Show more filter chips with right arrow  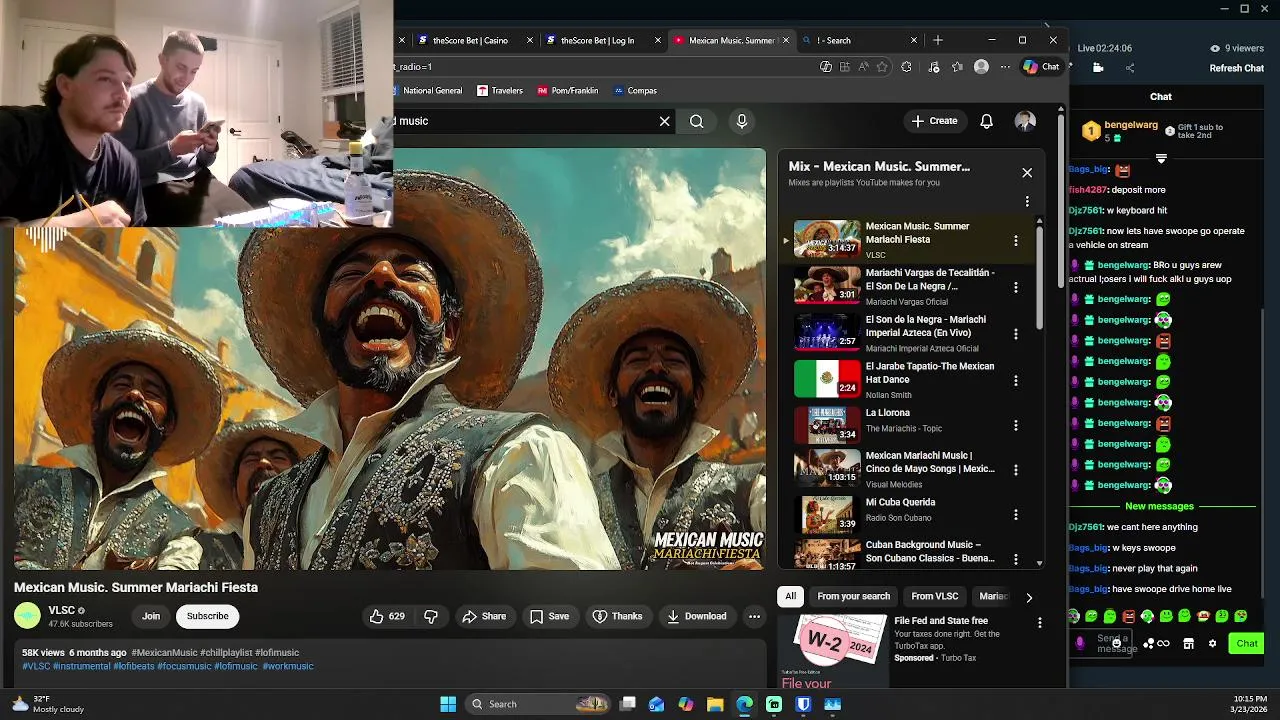point(1029,597)
